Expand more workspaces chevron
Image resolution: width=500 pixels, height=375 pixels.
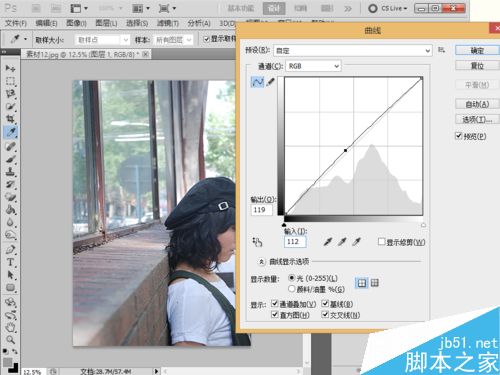tap(348, 8)
